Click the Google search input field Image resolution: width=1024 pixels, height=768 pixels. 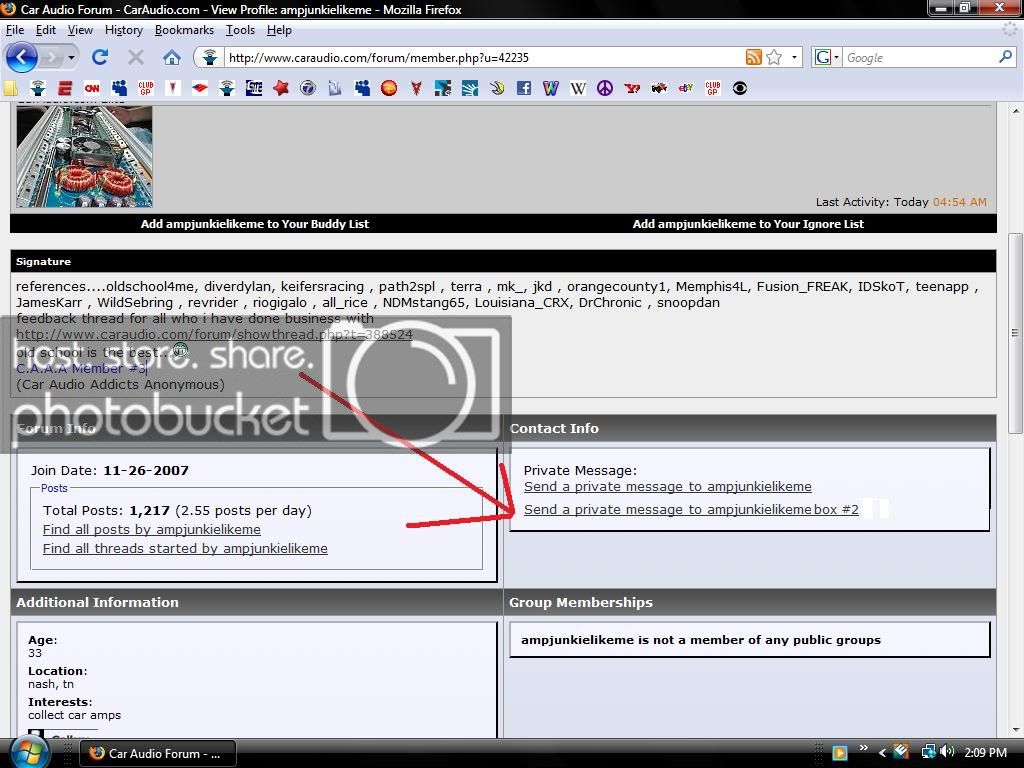click(x=920, y=57)
